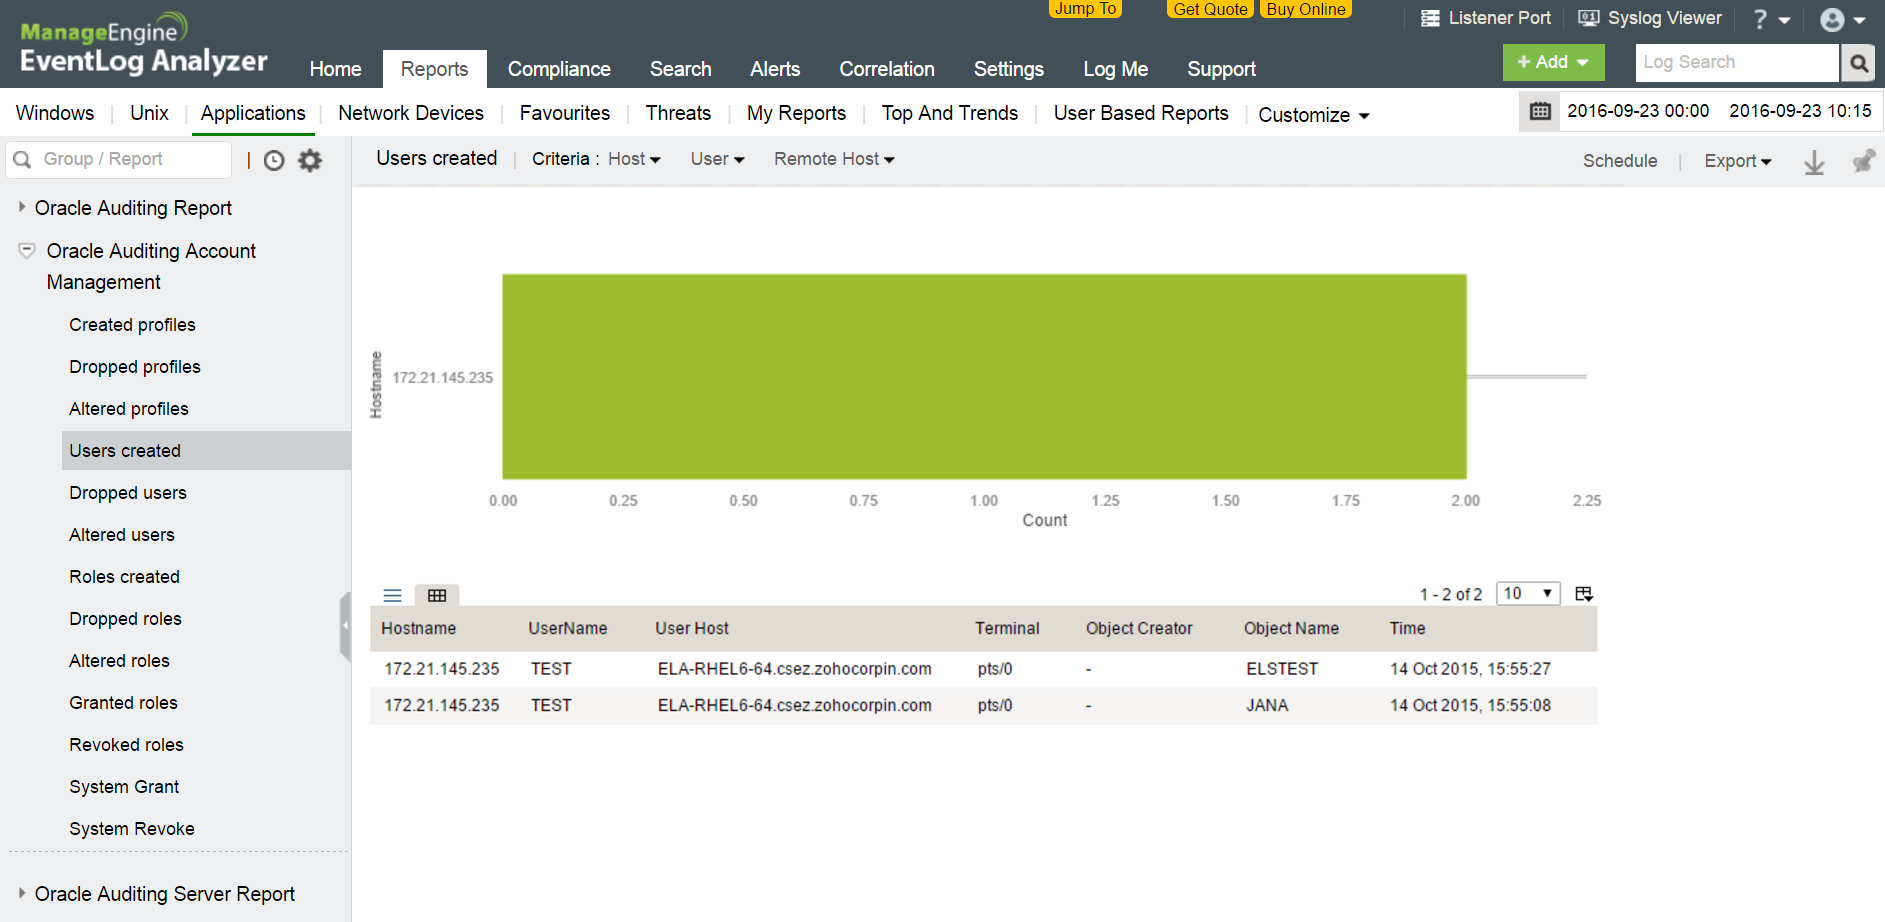Click the Jump To button
Screen dimensions: 1885x922
coord(1085,9)
